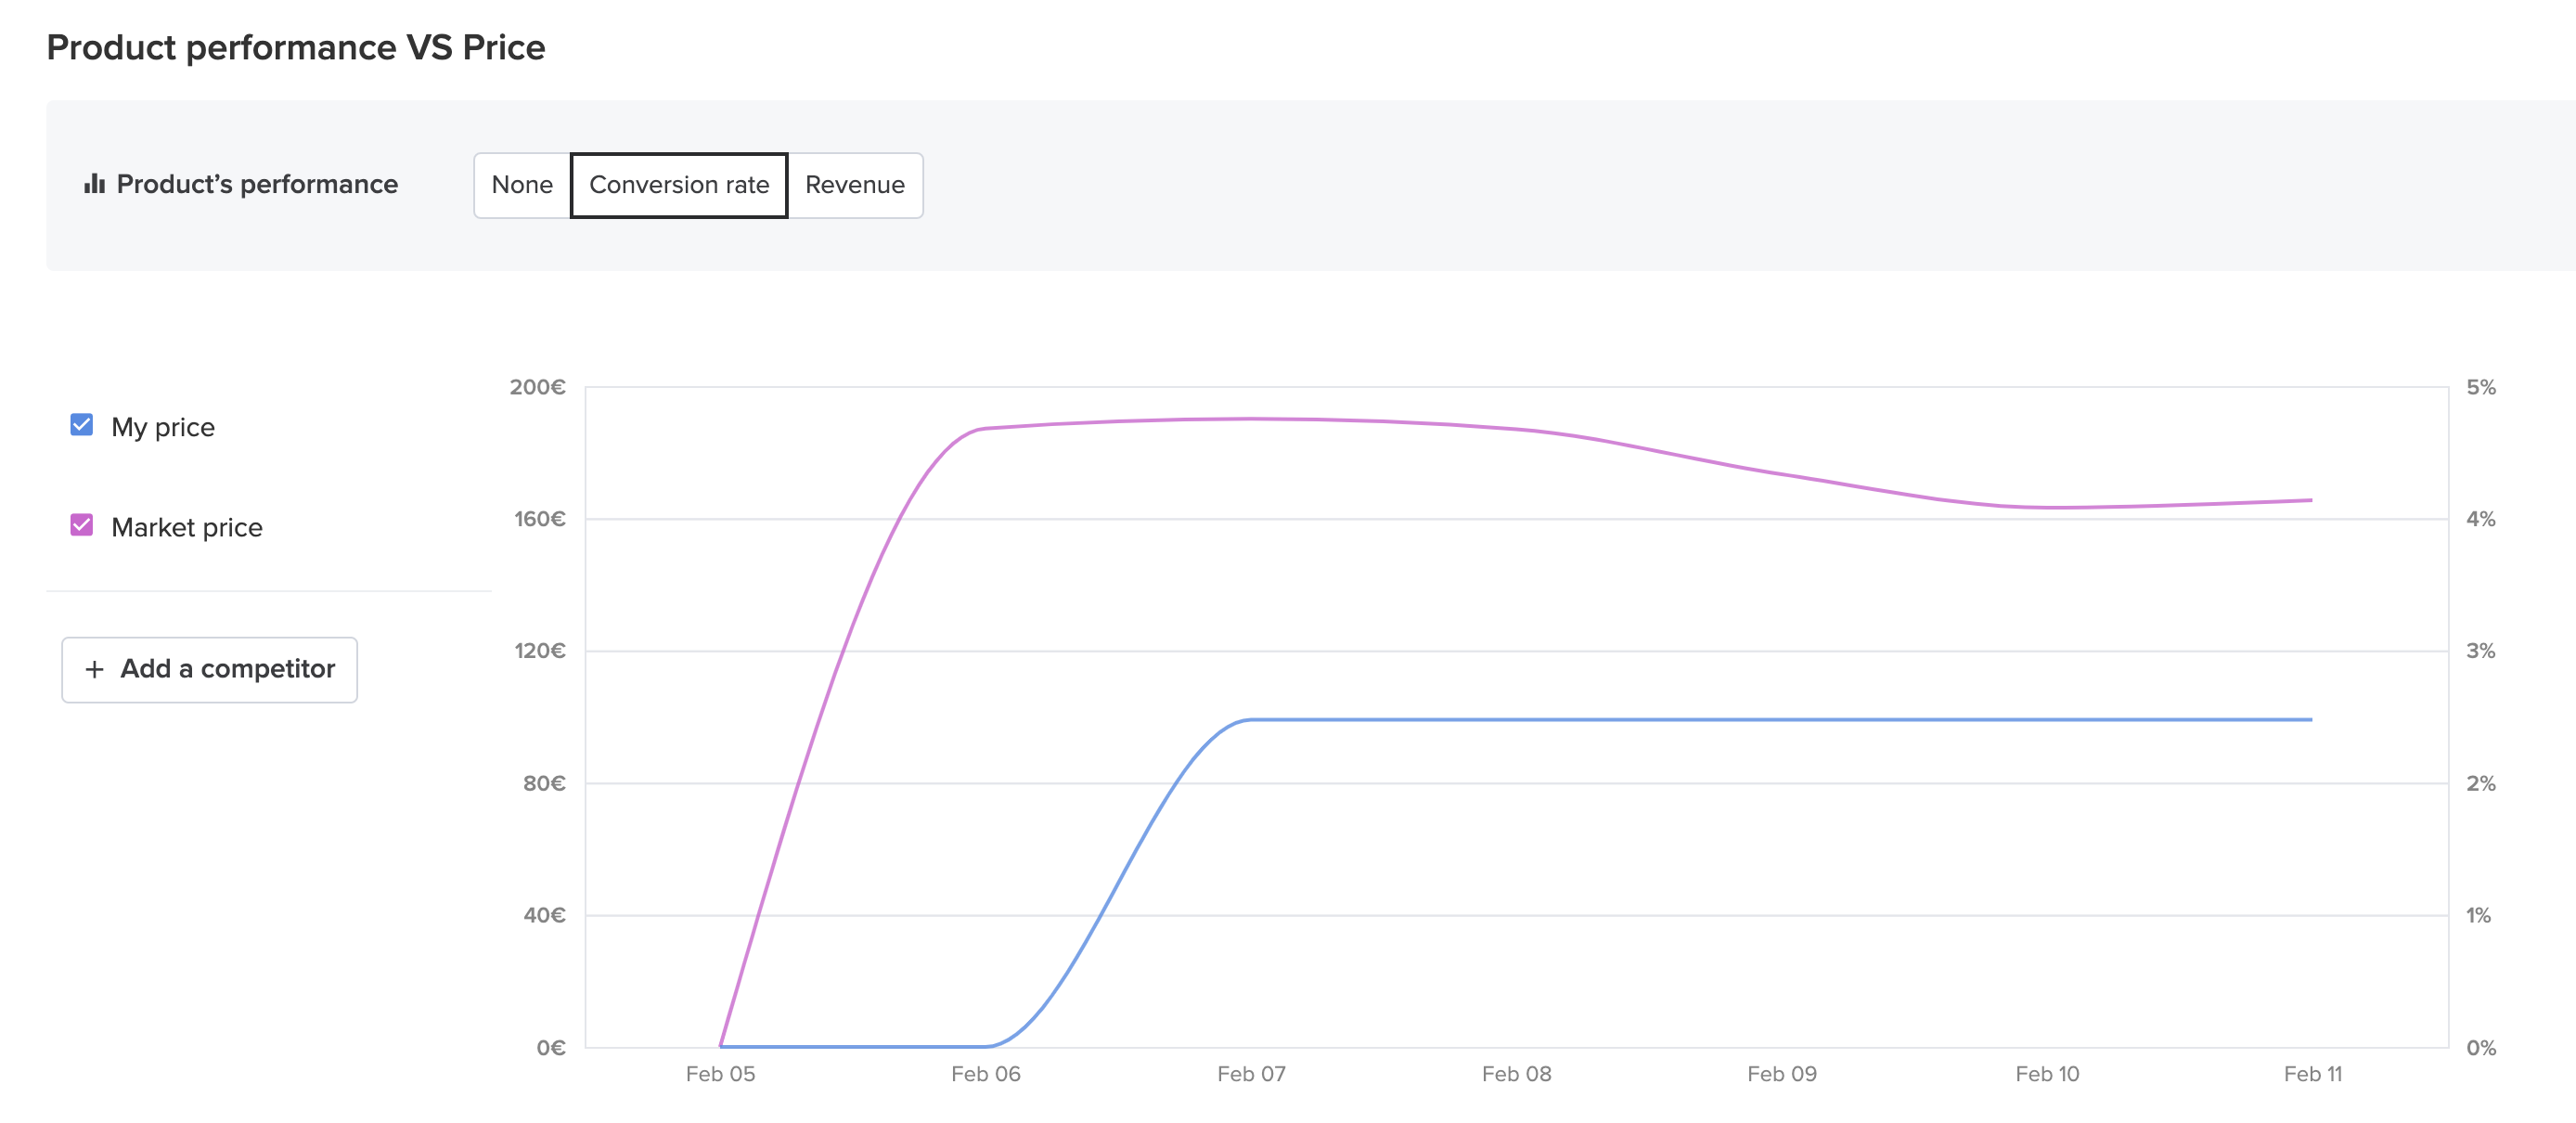Click the 5% conversion axis label
2576x1123 pixels.
(2481, 387)
